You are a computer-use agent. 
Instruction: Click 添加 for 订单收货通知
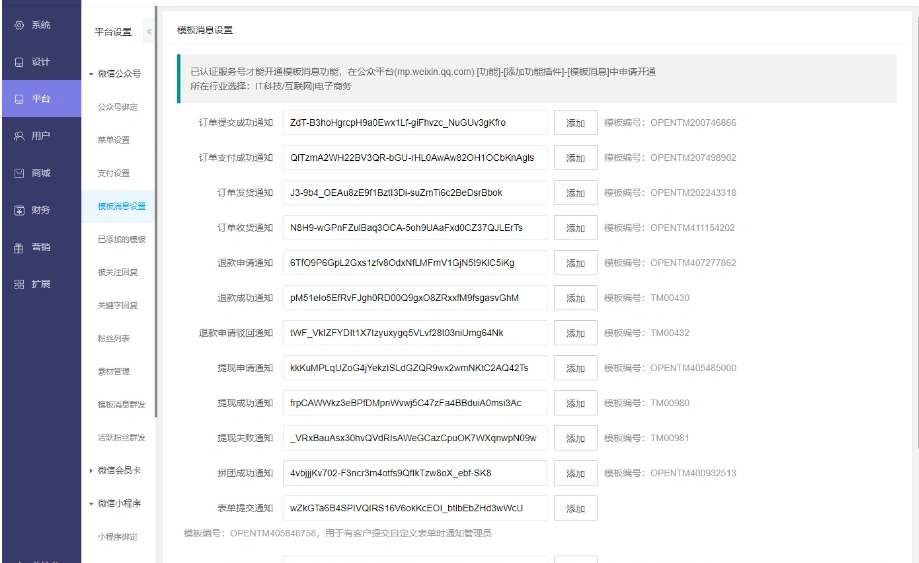click(576, 228)
